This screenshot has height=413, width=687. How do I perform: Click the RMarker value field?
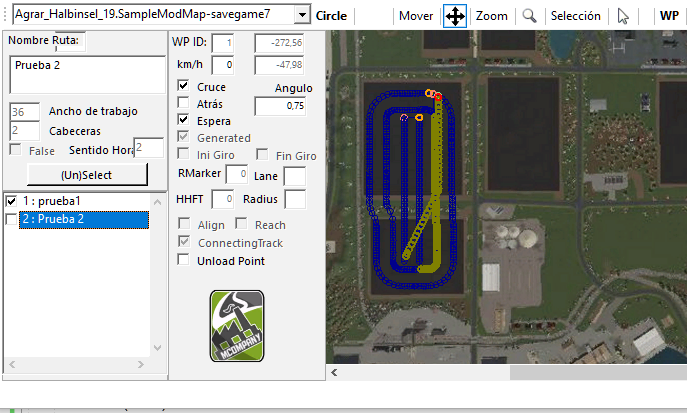tap(237, 174)
